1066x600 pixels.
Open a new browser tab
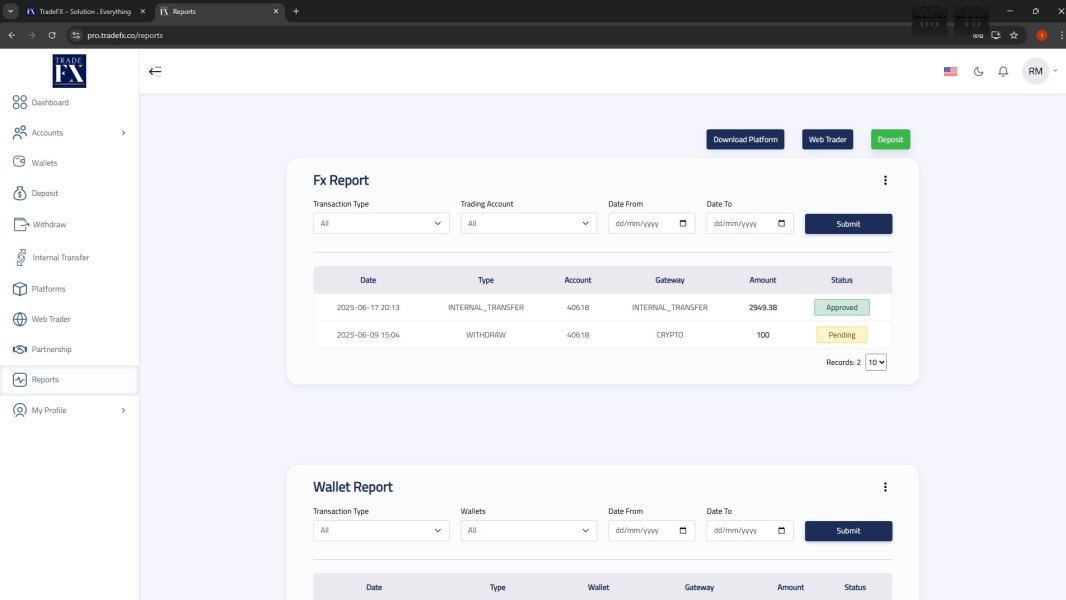[296, 12]
